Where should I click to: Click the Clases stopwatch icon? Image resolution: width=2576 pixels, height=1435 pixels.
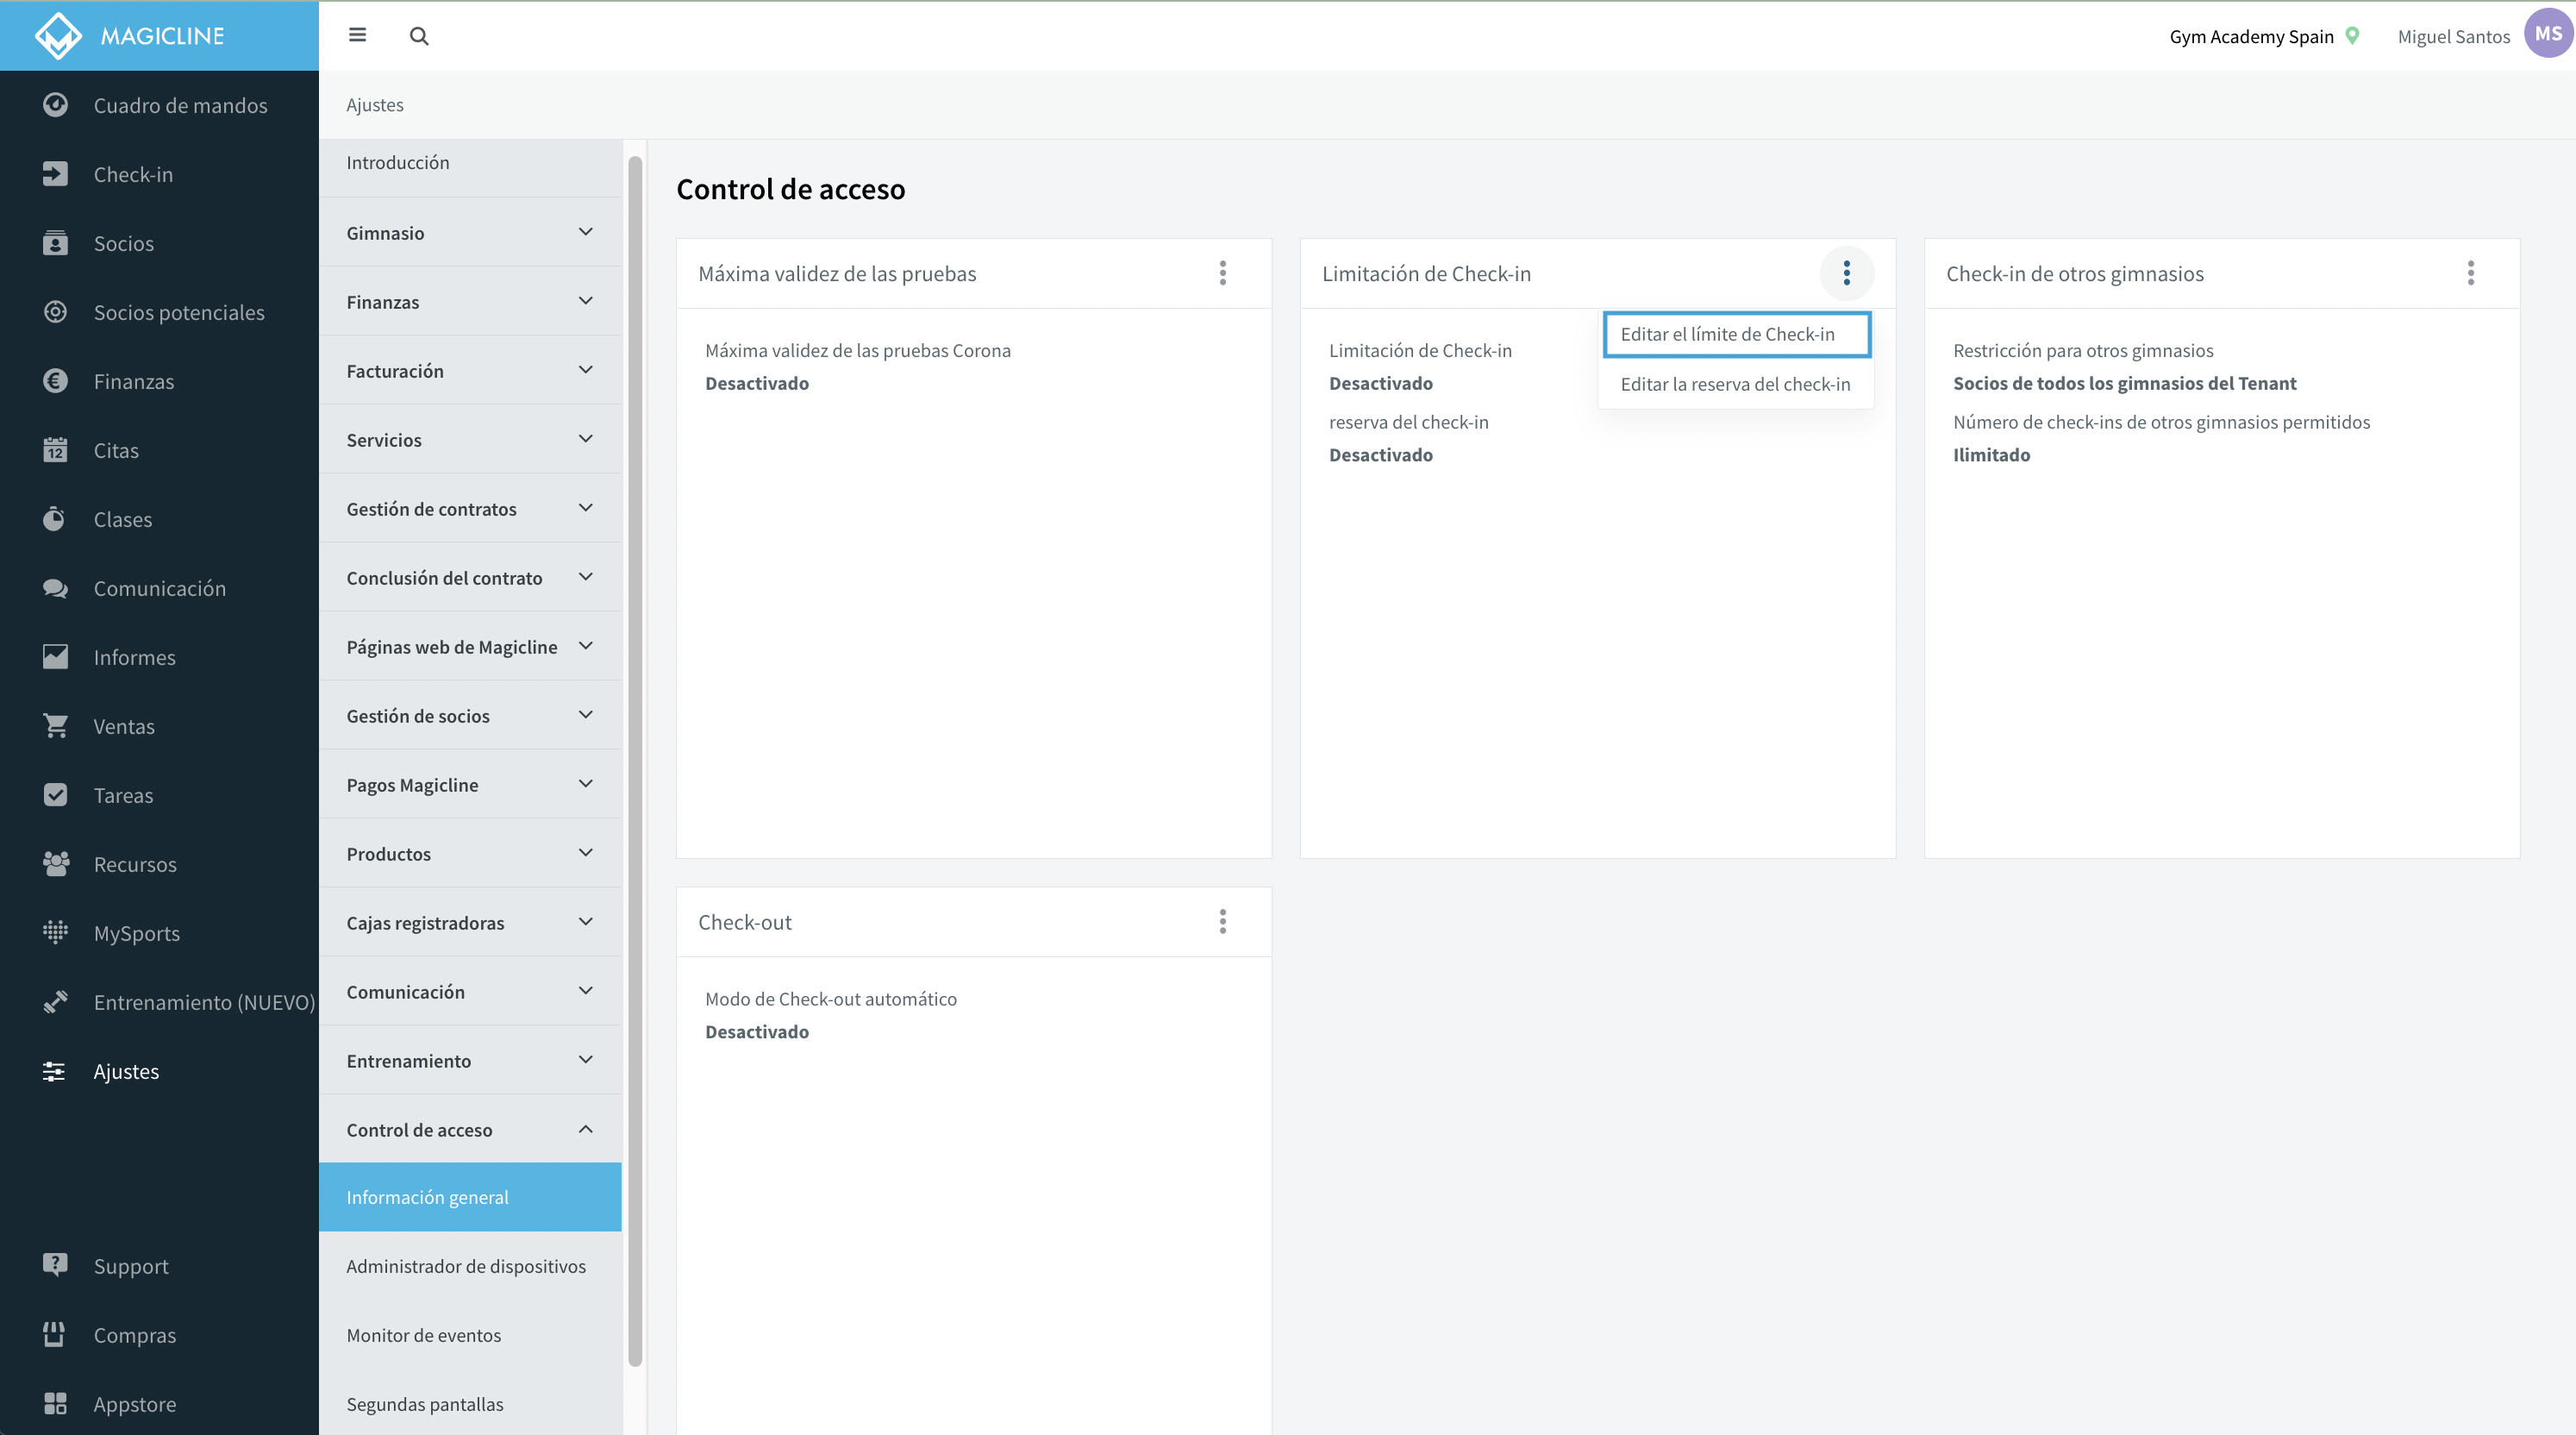(55, 519)
